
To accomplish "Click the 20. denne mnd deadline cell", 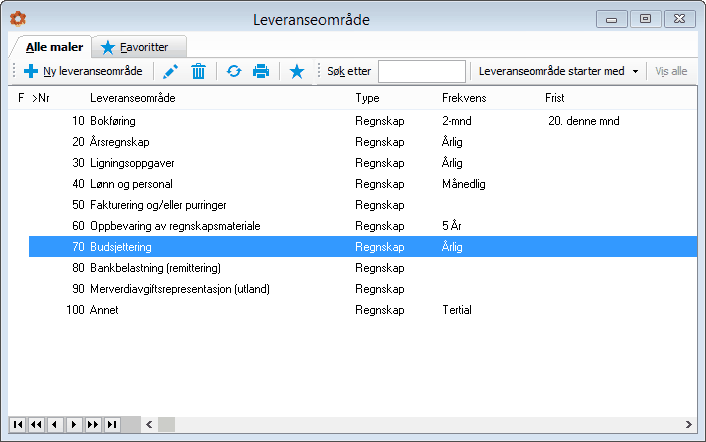I will [584, 121].
